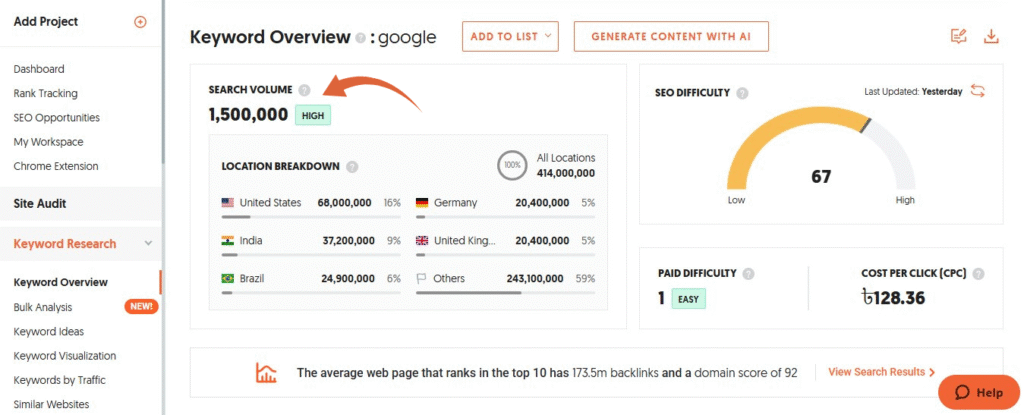Viewport: 1024px width, 415px height.
Task: Click the SEO difficulty score 67
Action: tap(821, 176)
